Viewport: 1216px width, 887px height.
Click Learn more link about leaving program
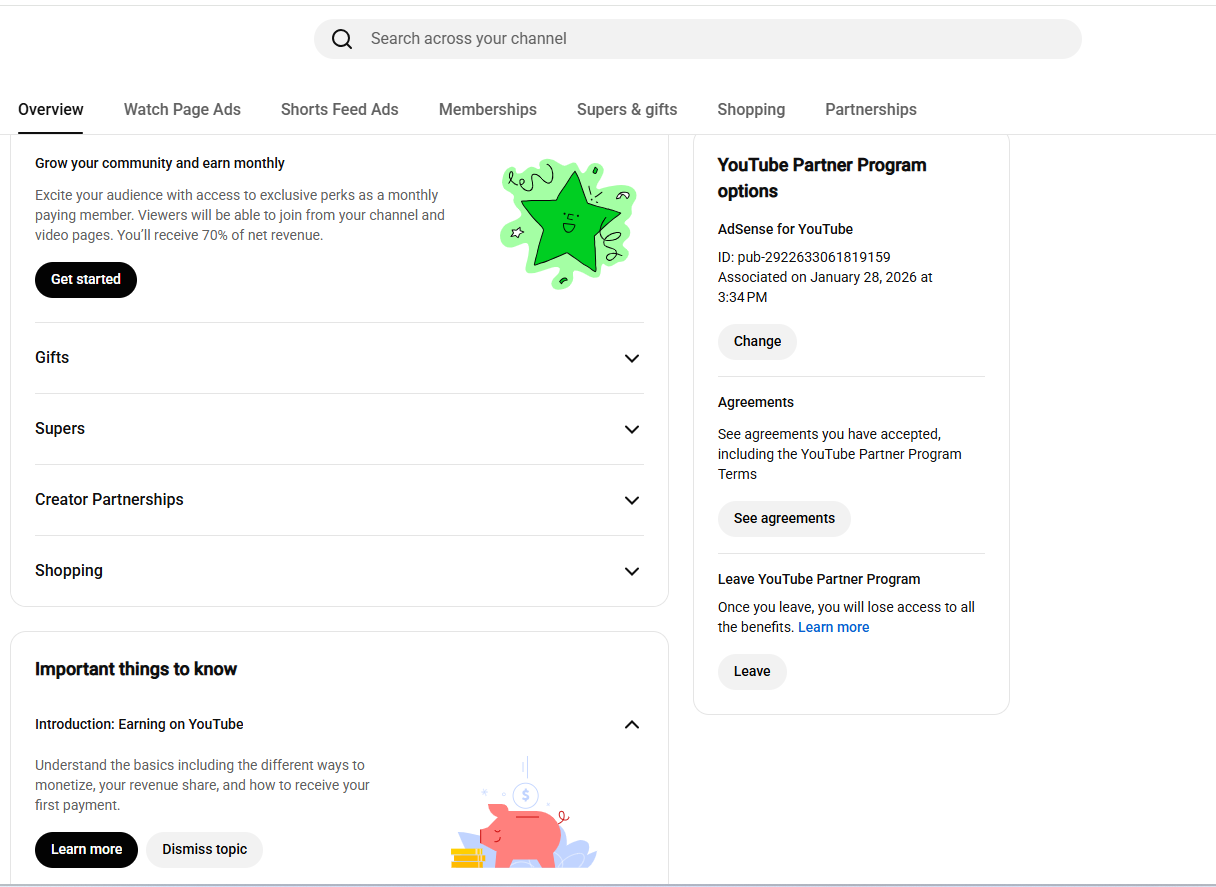click(834, 627)
